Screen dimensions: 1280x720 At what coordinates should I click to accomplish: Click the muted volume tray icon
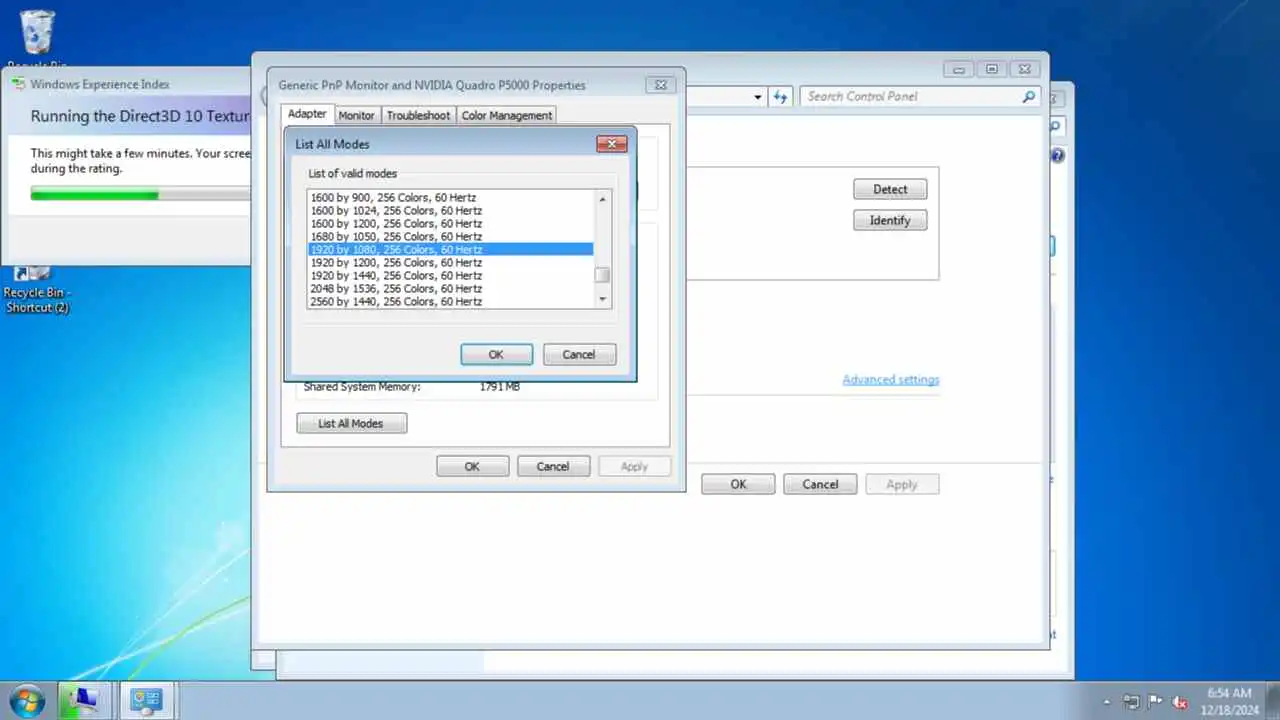1180,702
